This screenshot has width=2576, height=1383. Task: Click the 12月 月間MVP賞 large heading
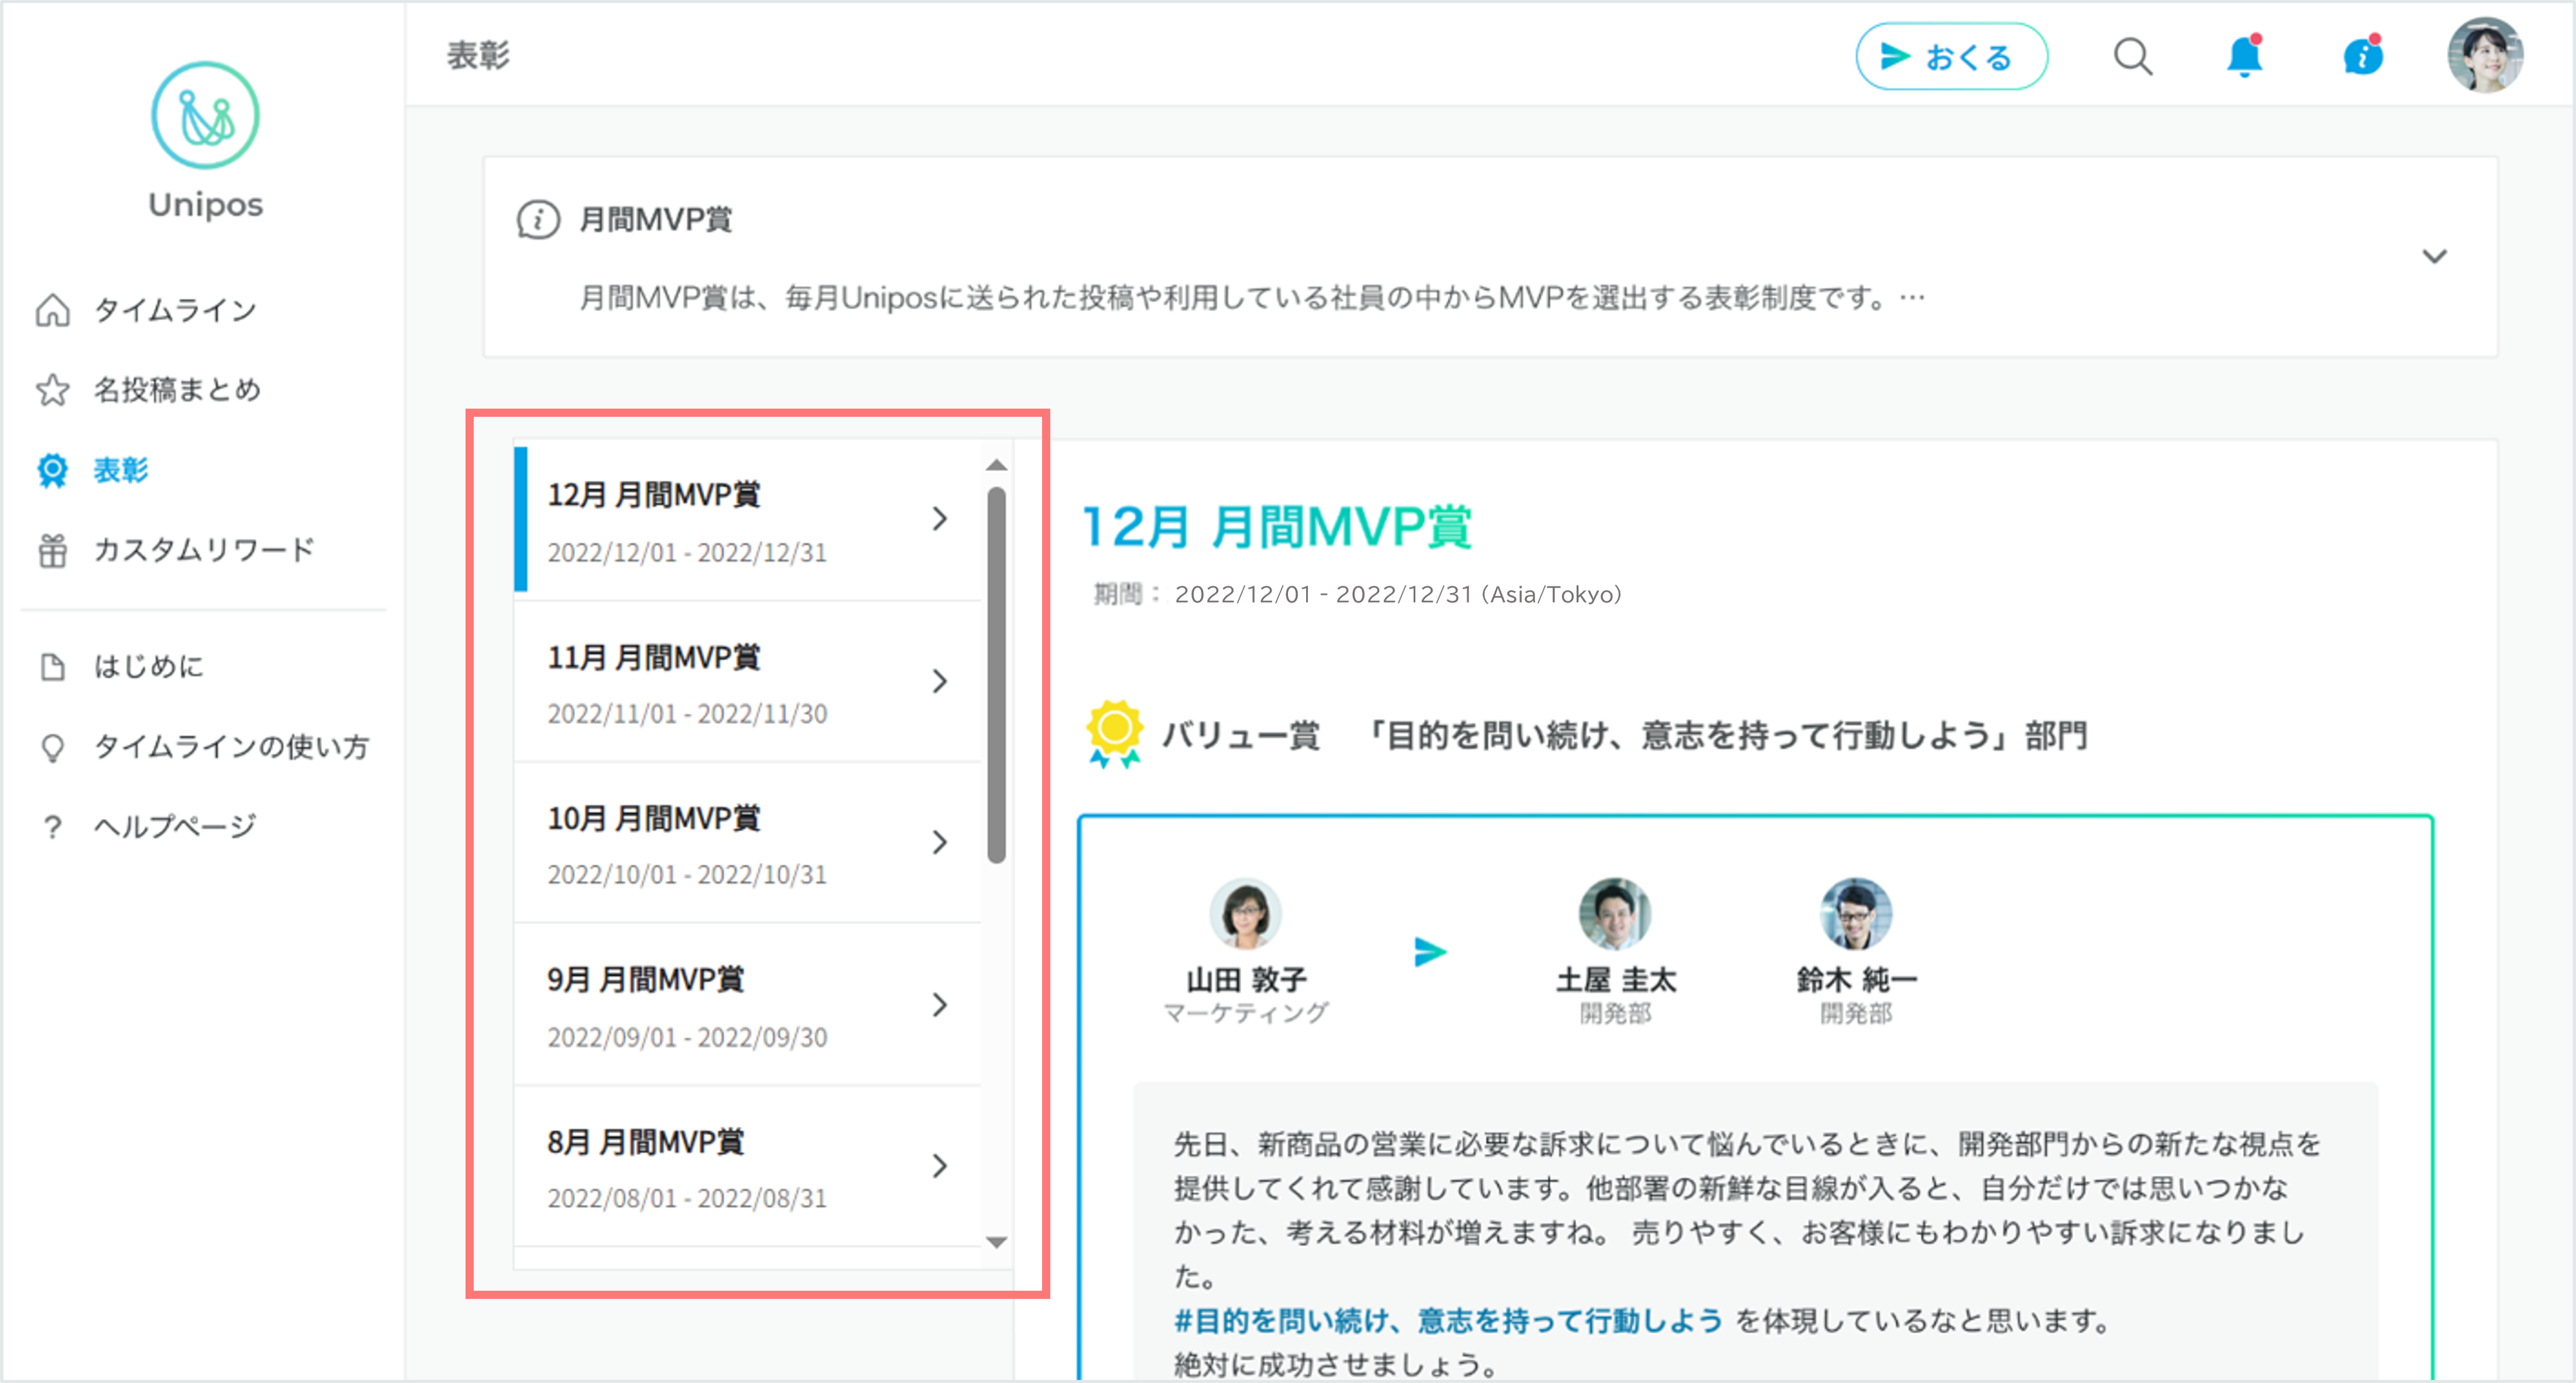(x=1277, y=527)
